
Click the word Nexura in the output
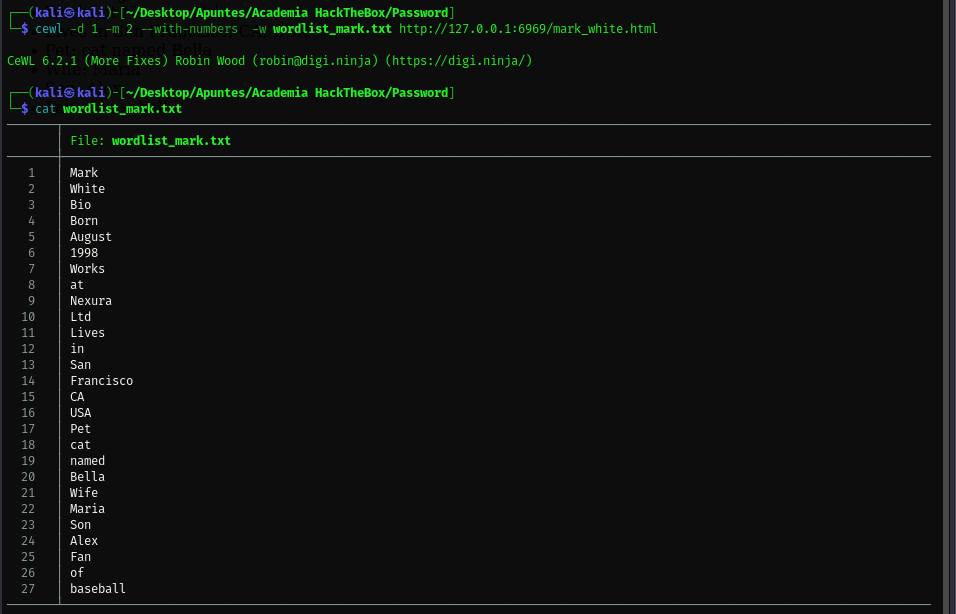coord(91,301)
